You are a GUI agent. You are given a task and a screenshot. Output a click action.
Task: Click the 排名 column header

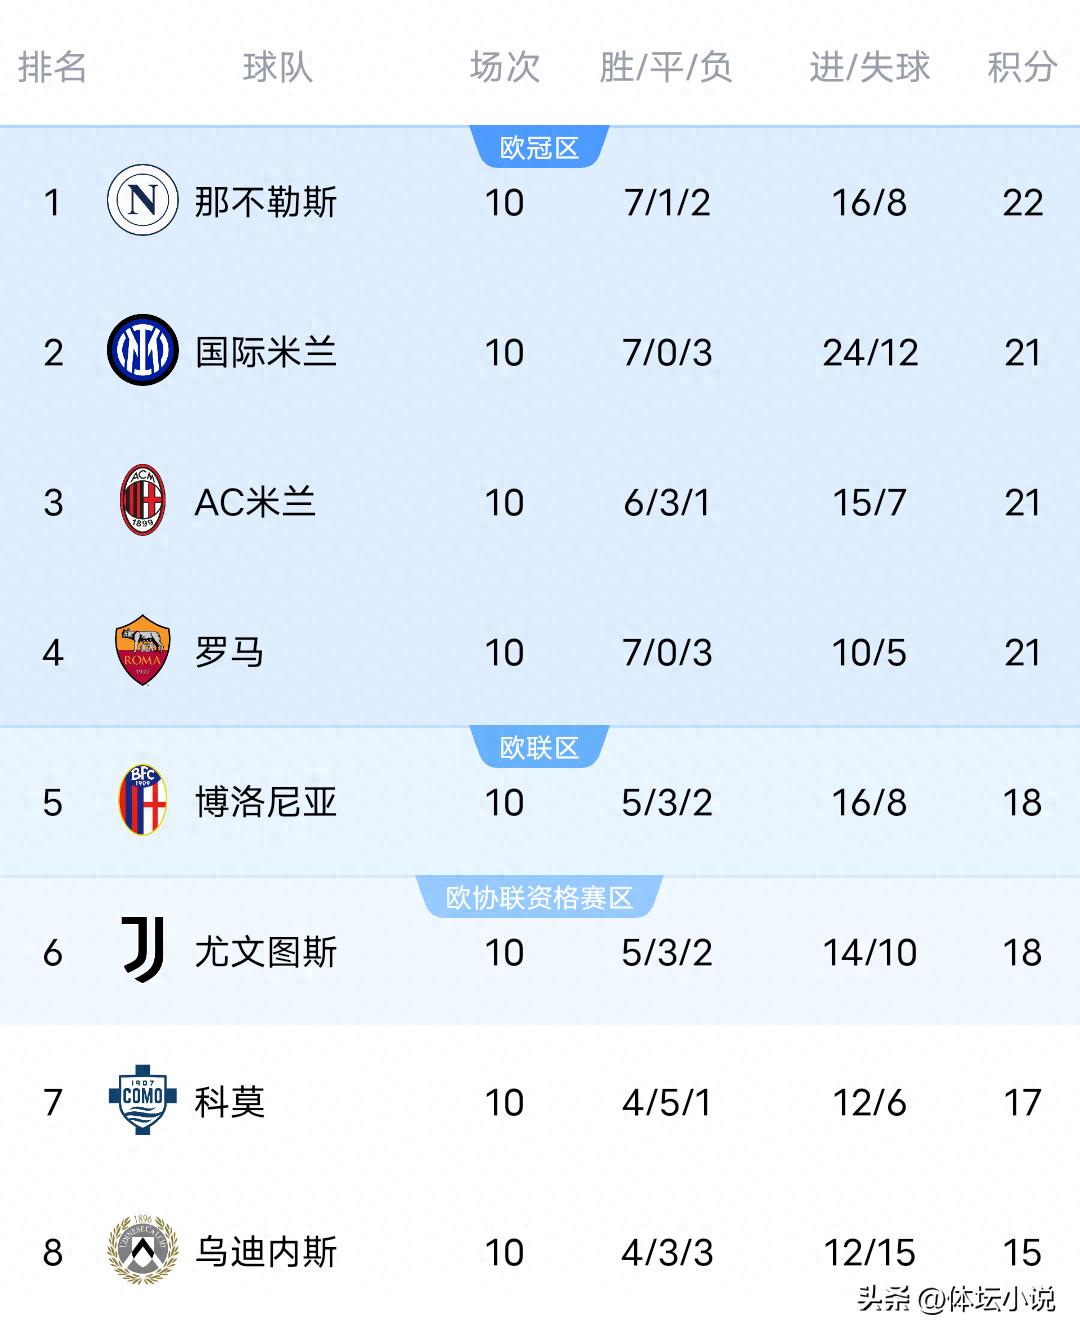pyautogui.click(x=52, y=67)
